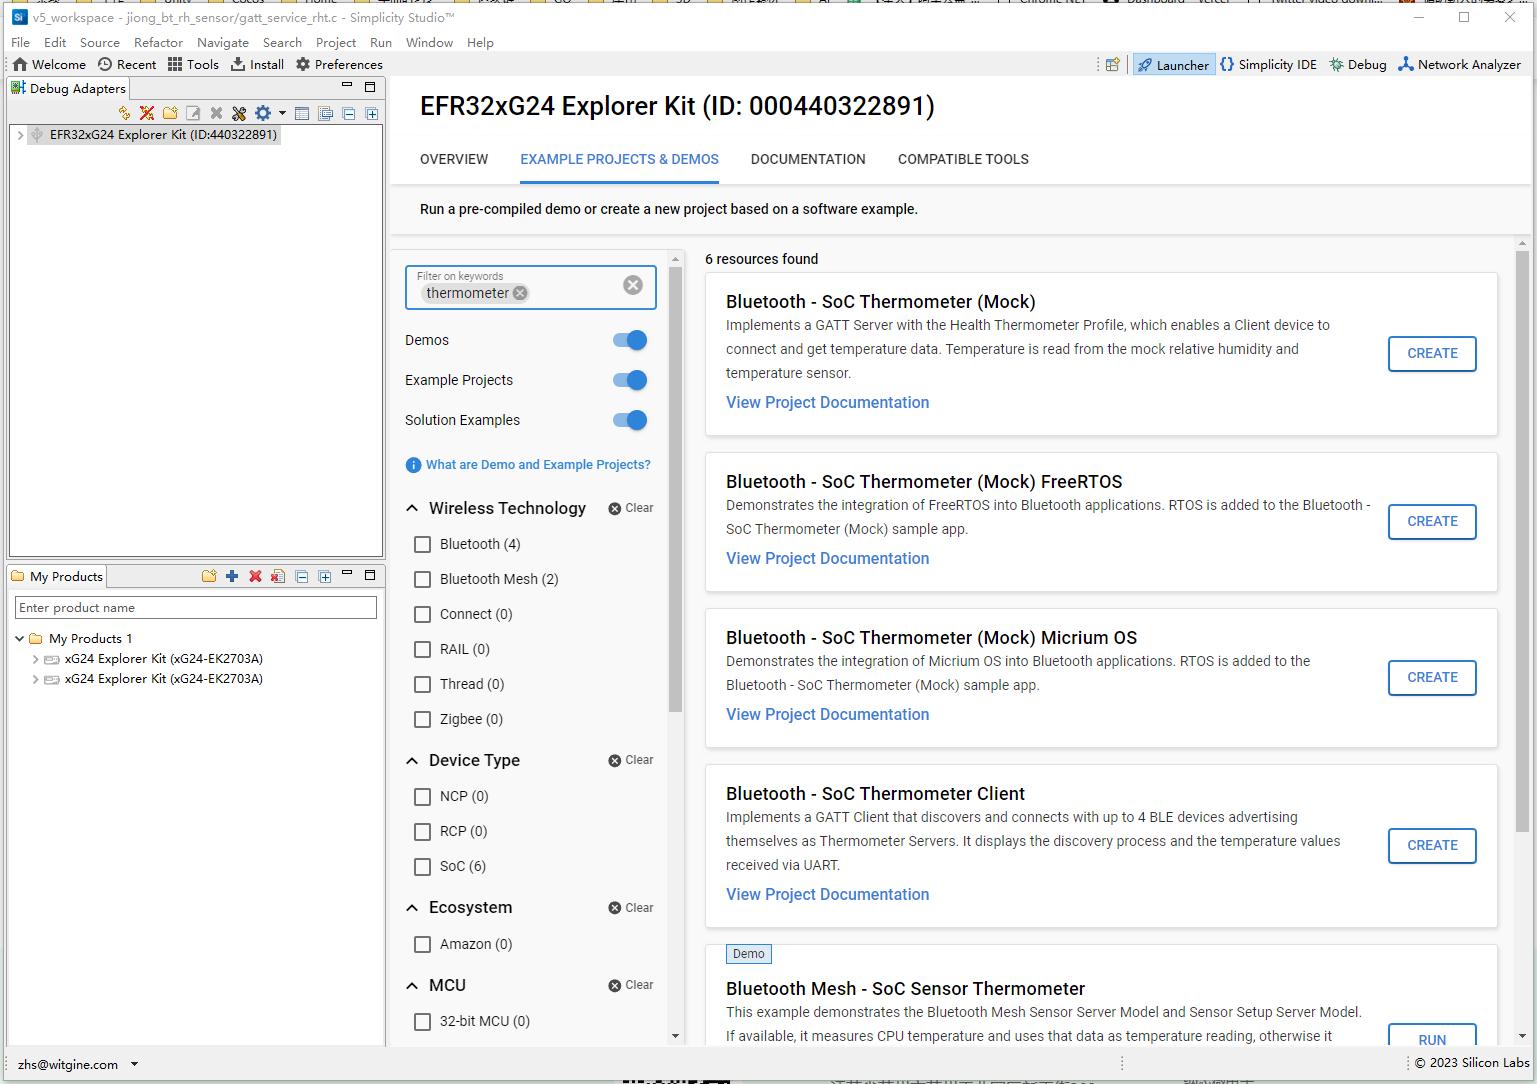Screen dimensions: 1537x1084
Task: Create new folder in My Products
Action: point(209,576)
